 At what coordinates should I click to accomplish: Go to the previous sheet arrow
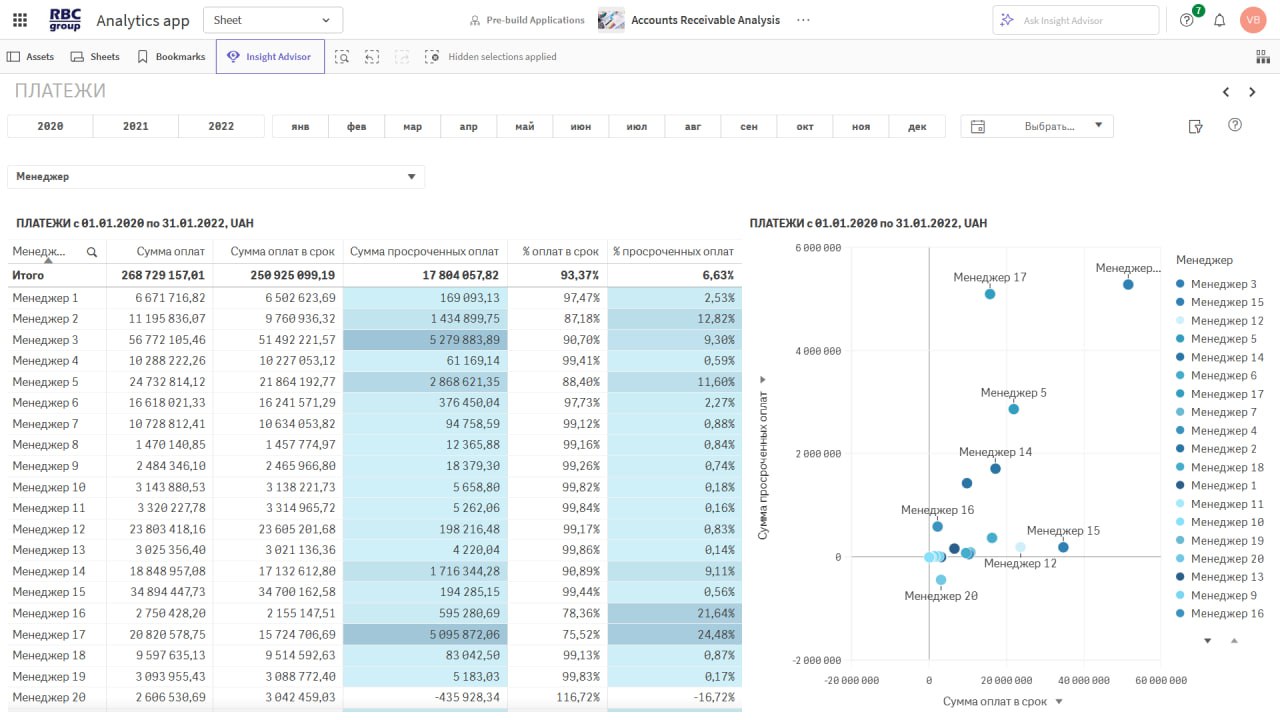point(1226,92)
